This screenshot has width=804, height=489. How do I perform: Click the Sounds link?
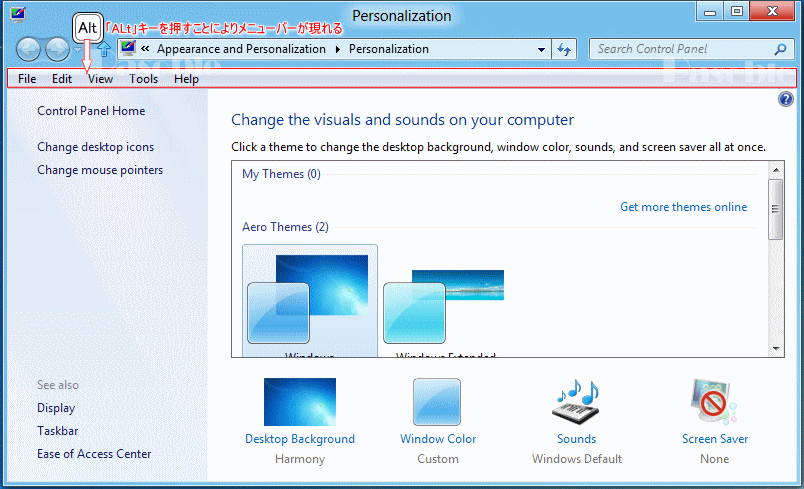point(576,439)
